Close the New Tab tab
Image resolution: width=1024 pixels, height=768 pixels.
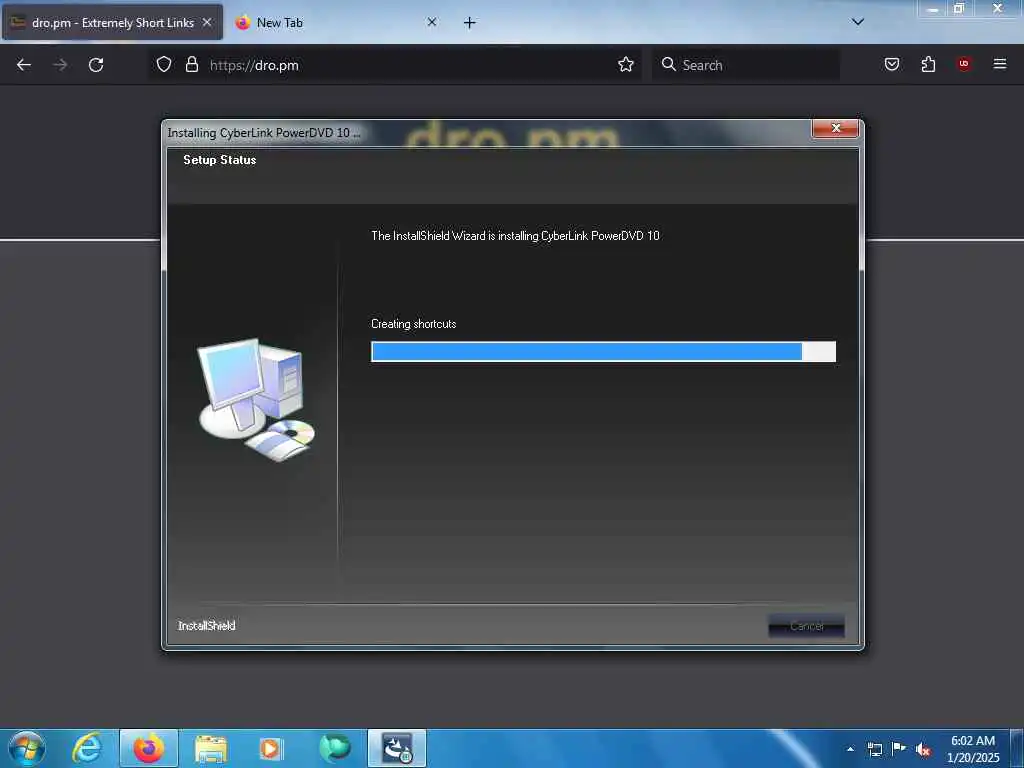[x=432, y=22]
